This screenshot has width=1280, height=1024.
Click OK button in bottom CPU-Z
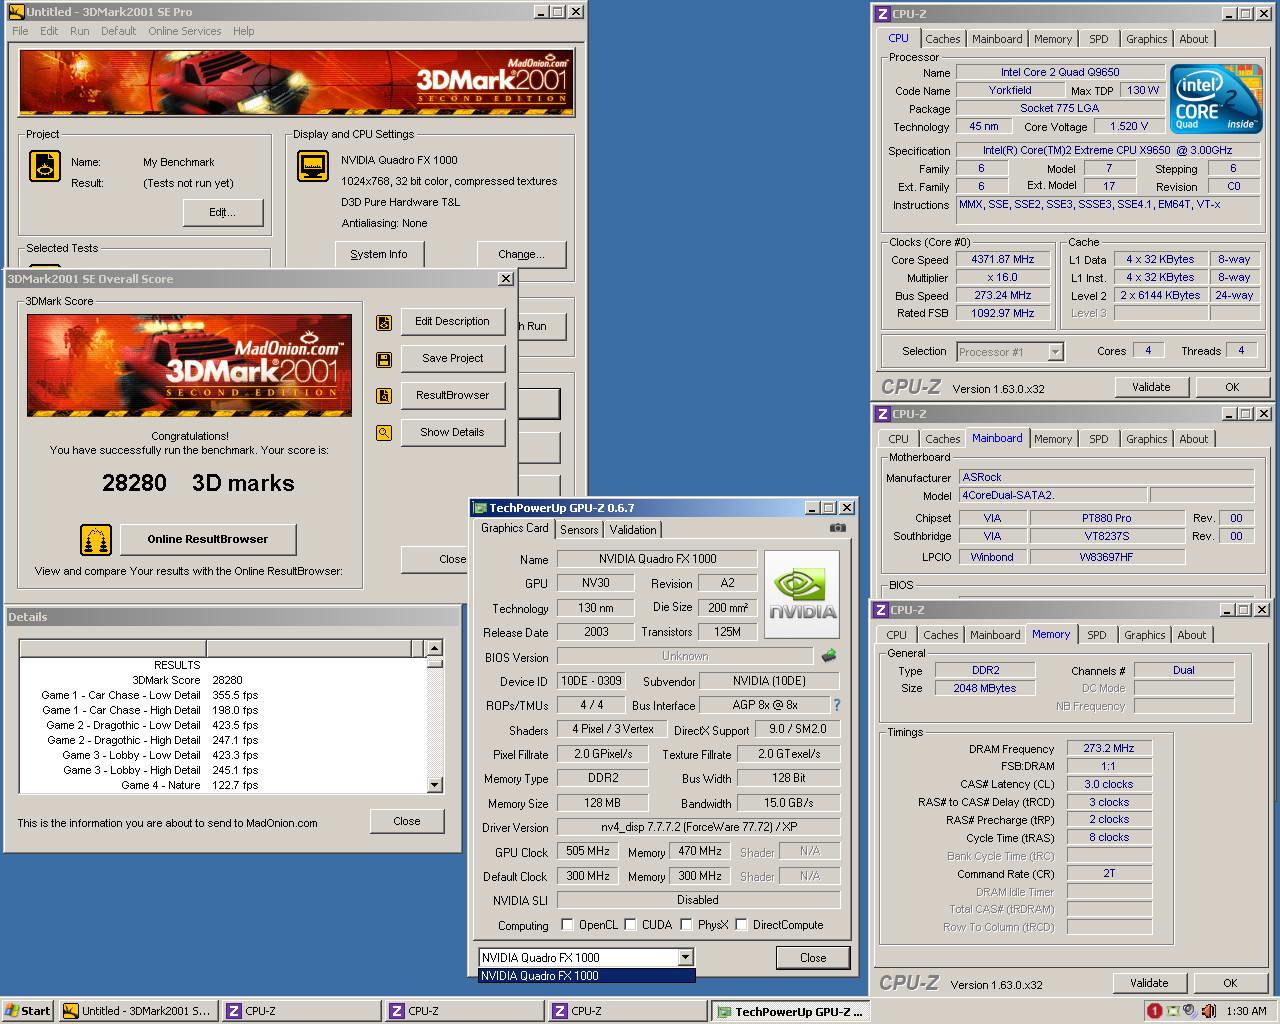click(x=1230, y=983)
